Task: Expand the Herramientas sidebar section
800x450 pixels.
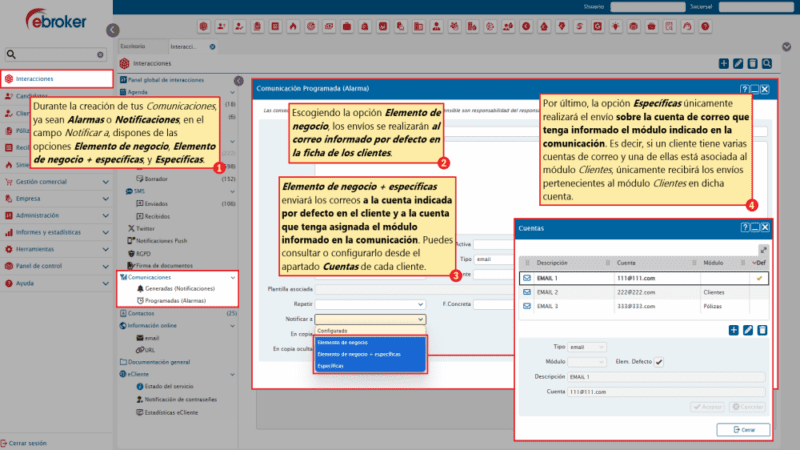Action: click(x=105, y=249)
